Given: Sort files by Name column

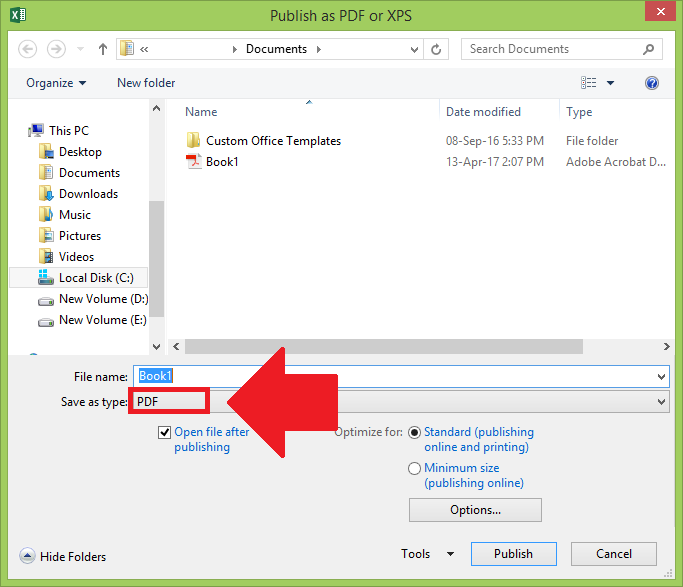Looking at the screenshot, I should 201,112.
